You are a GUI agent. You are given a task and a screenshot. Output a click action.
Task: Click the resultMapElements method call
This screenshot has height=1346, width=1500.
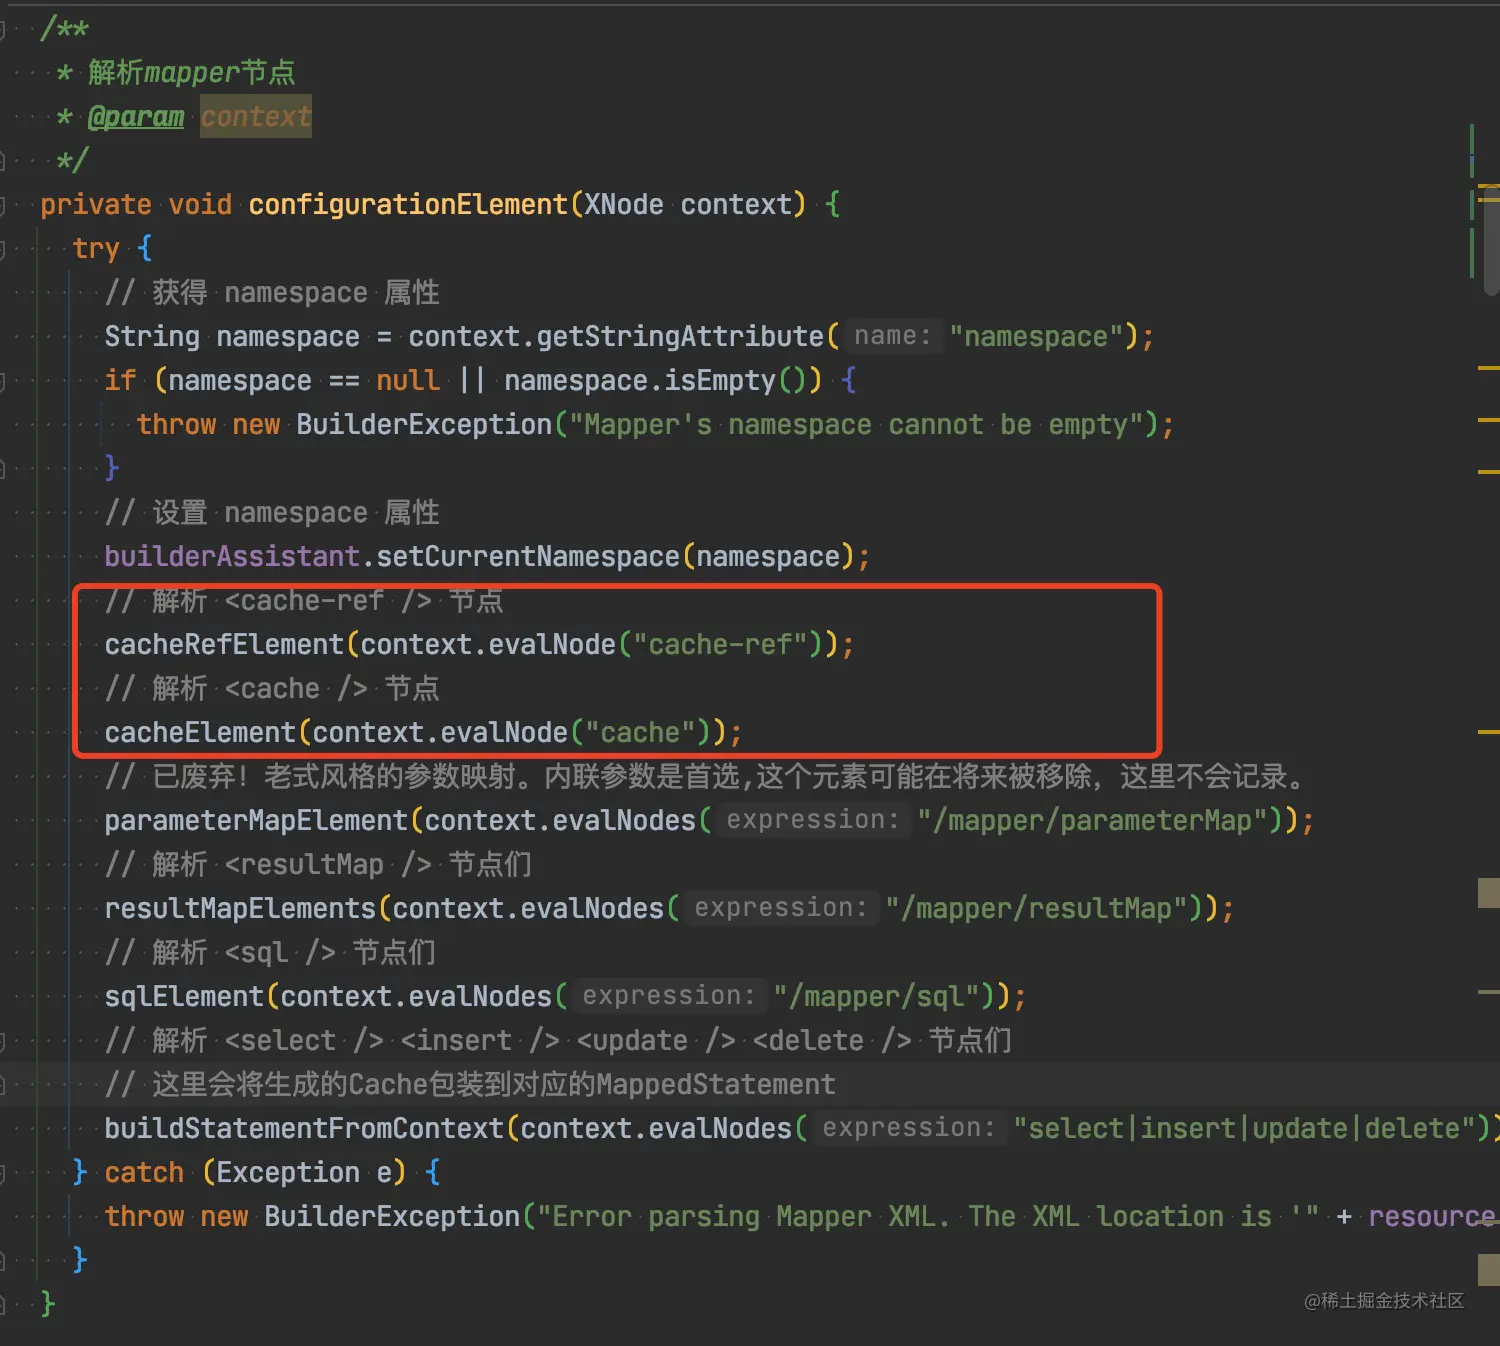(240, 909)
